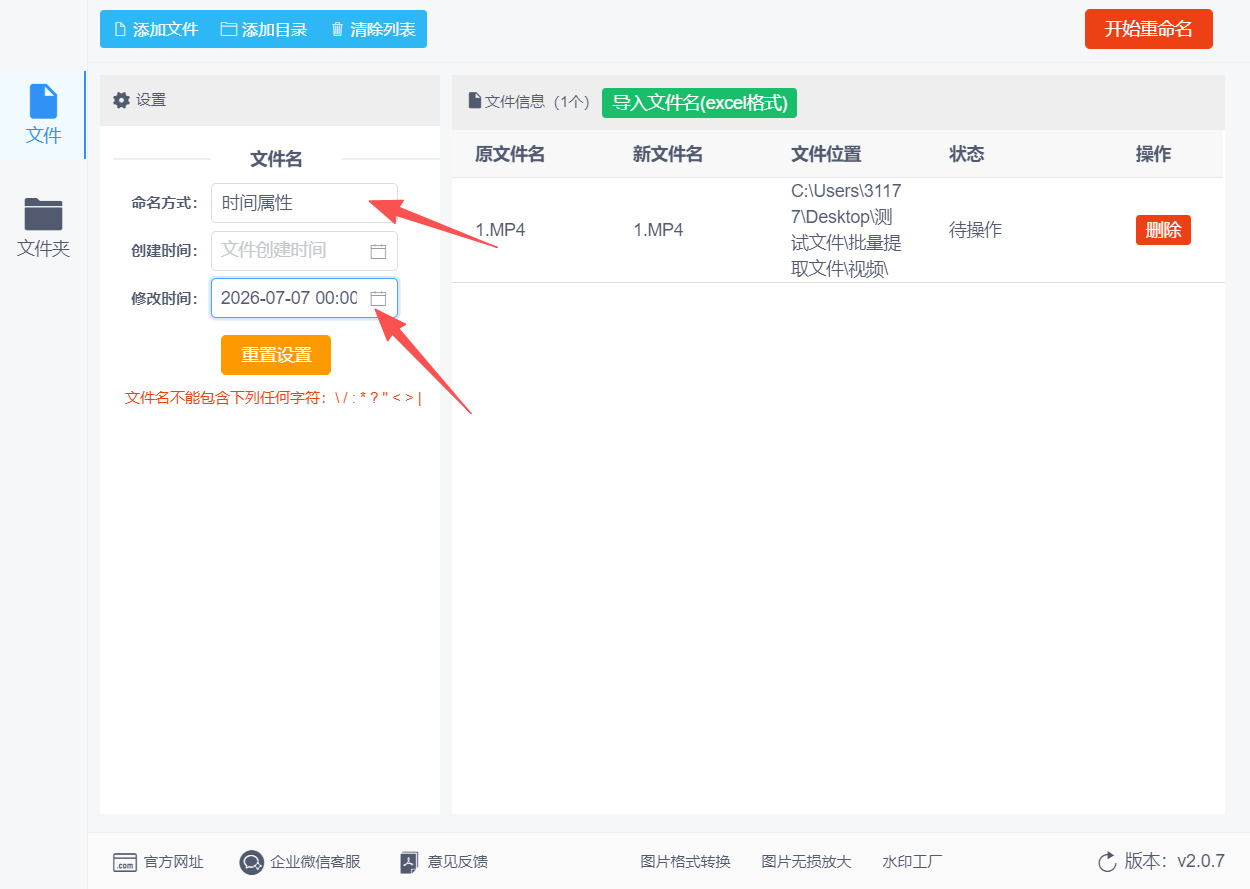Click the 官方网址 website icon

click(x=125, y=862)
